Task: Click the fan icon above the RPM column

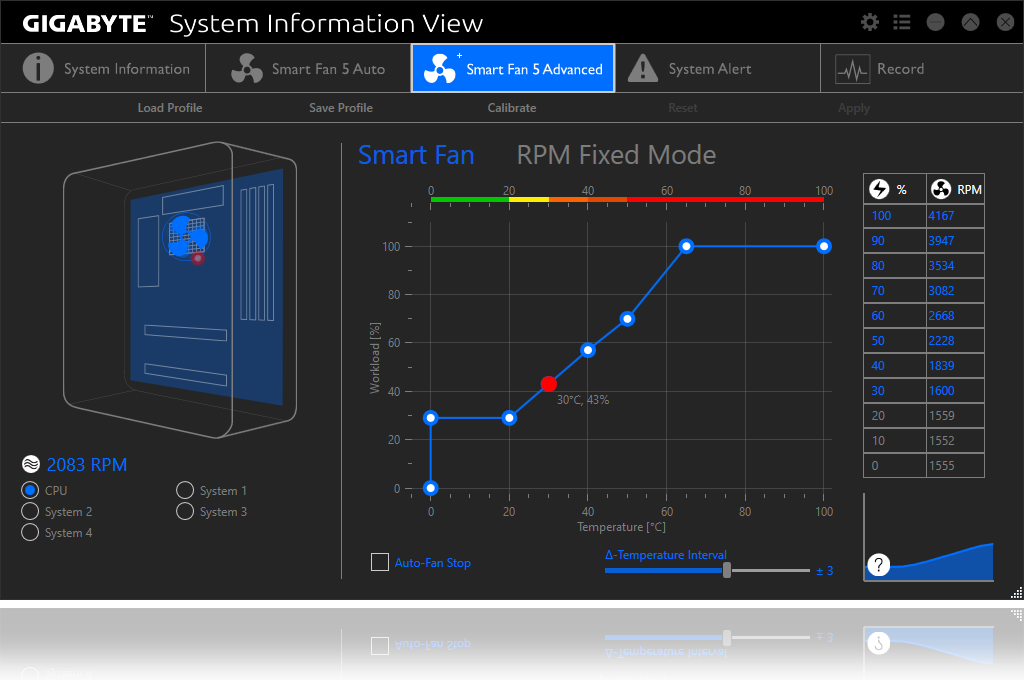Action: (939, 188)
